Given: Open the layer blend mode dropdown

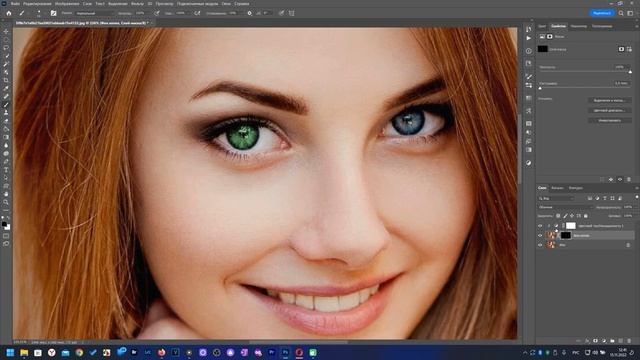Looking at the screenshot, I should pos(565,207).
